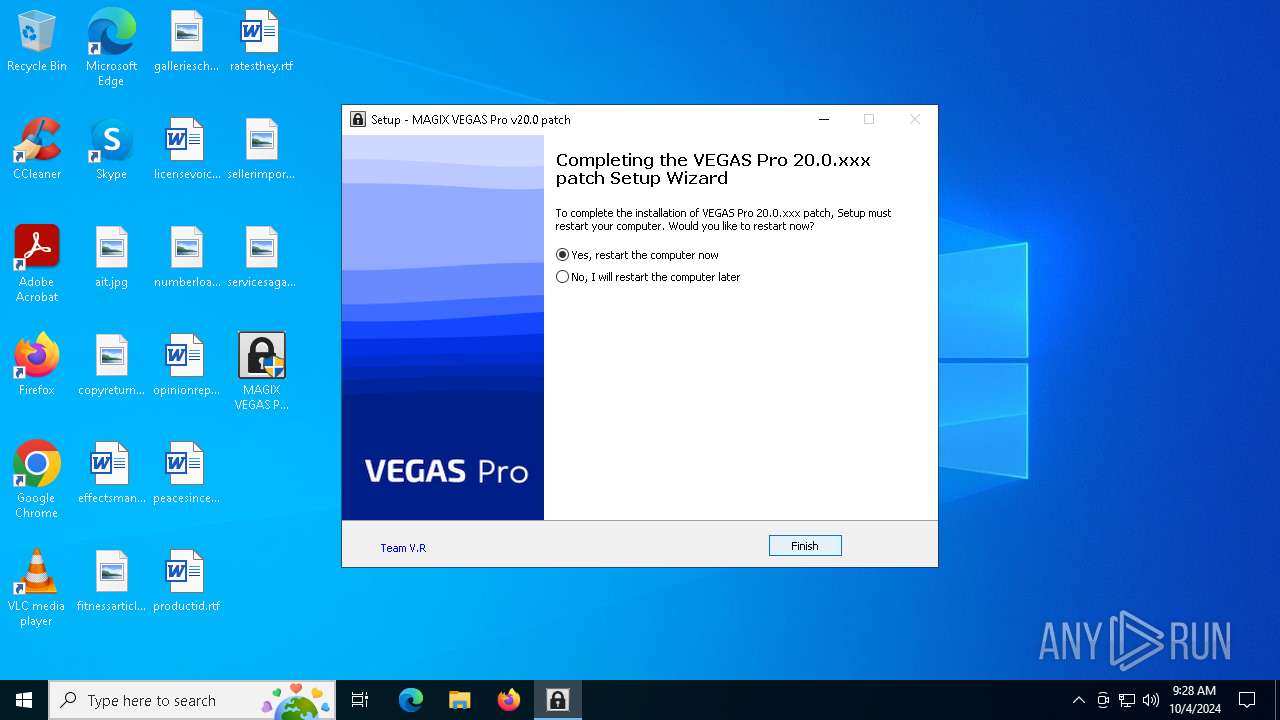Click the setup lock icon in title bar

358,119
